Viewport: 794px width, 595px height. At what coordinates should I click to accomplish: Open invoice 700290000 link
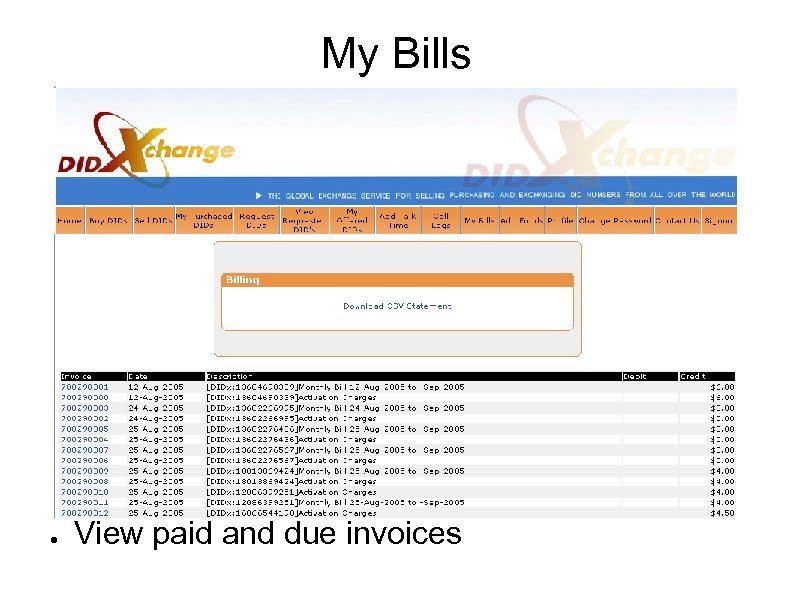[x=85, y=398]
